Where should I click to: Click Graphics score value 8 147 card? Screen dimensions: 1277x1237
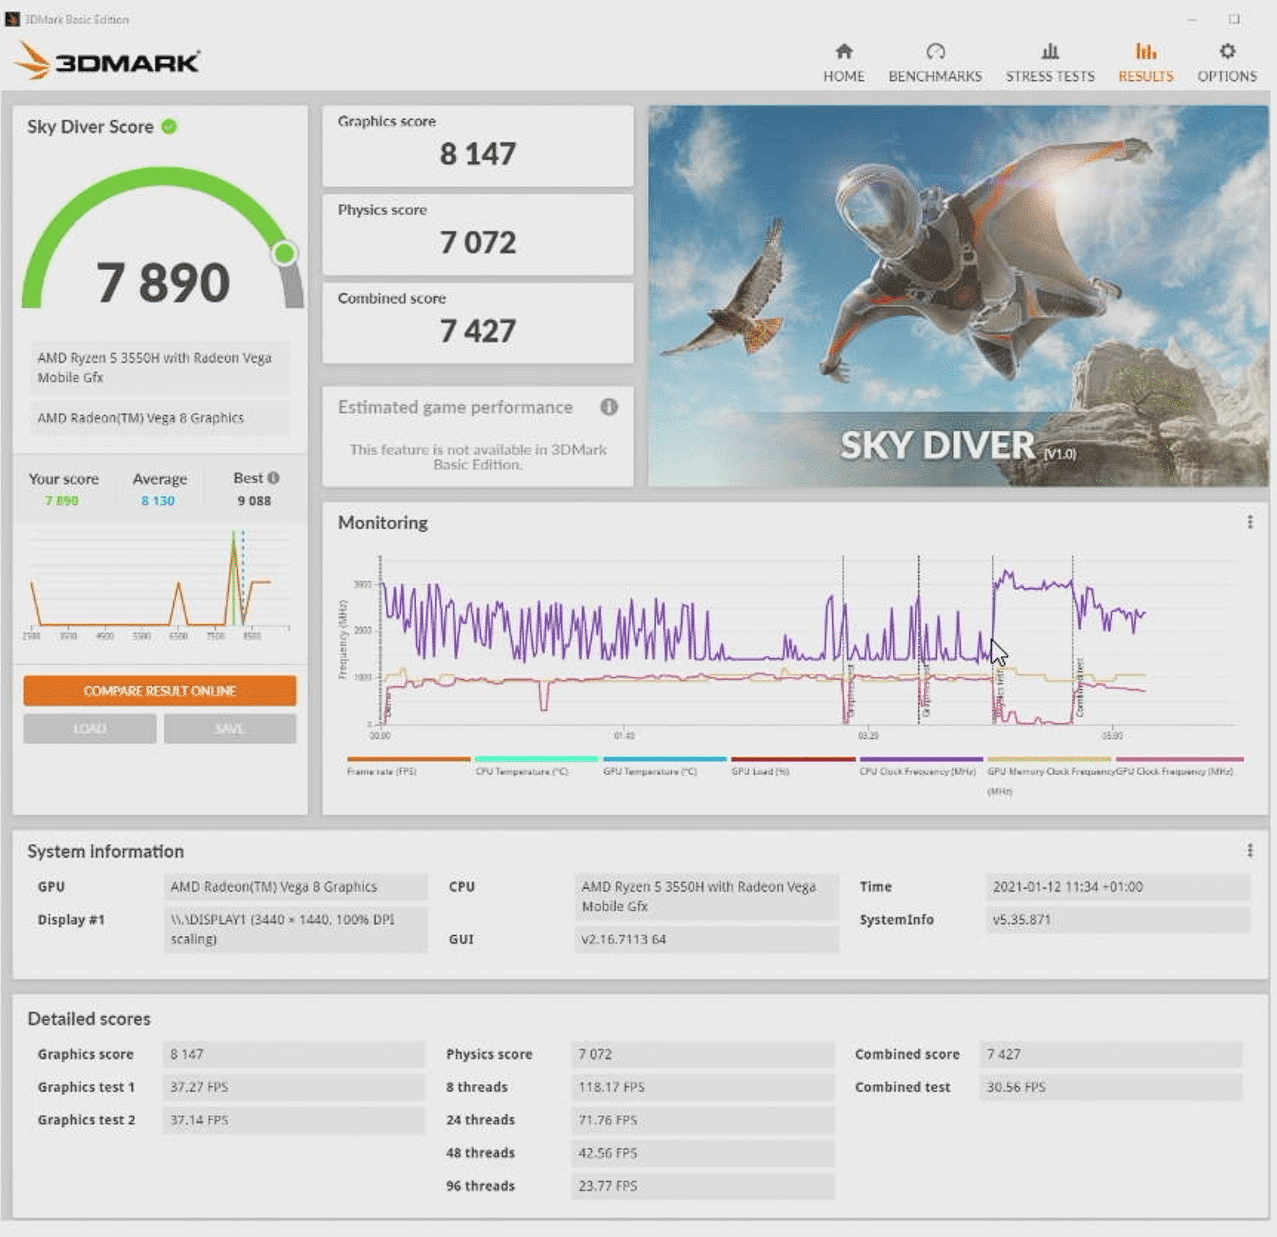click(478, 146)
